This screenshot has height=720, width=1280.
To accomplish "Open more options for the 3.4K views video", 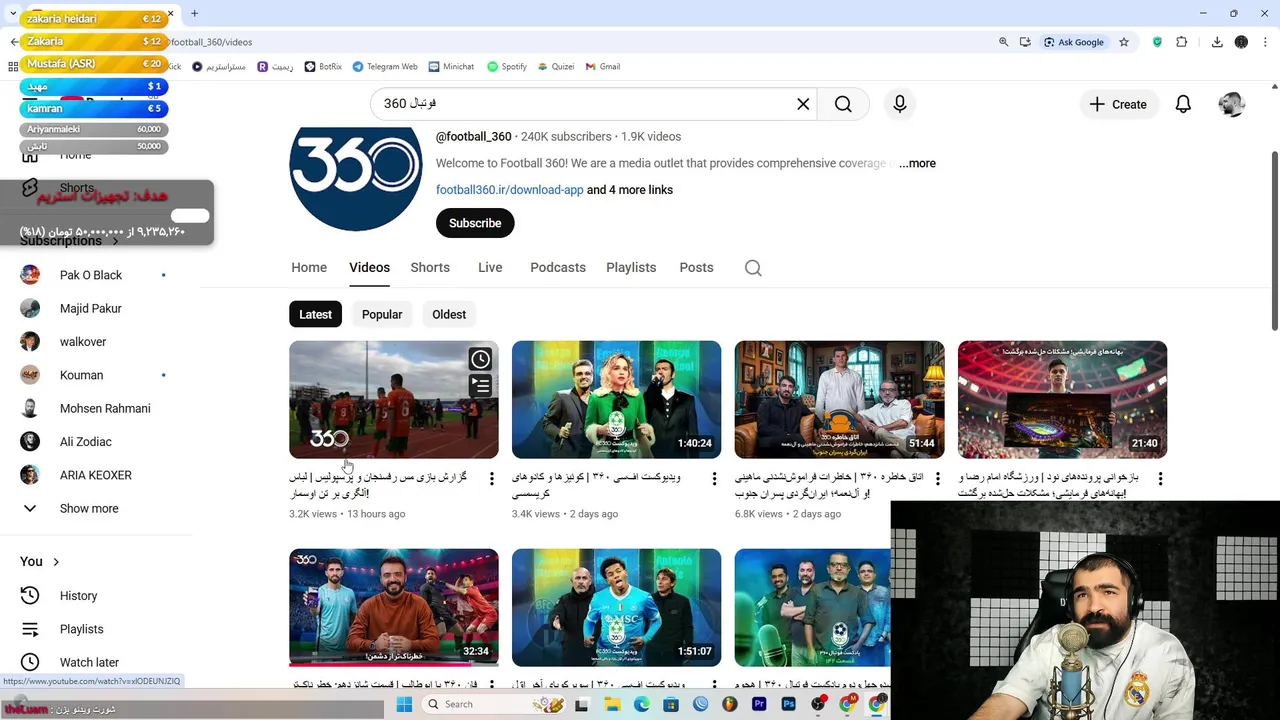I will 714,479.
